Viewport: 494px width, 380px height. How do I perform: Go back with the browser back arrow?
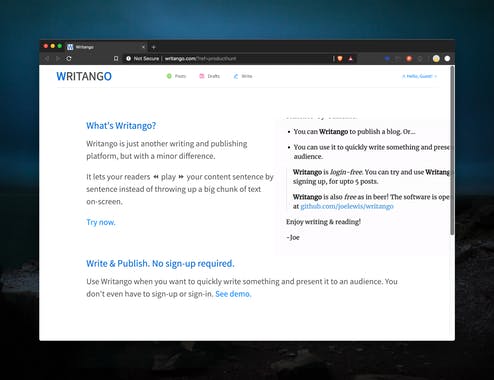[47, 59]
